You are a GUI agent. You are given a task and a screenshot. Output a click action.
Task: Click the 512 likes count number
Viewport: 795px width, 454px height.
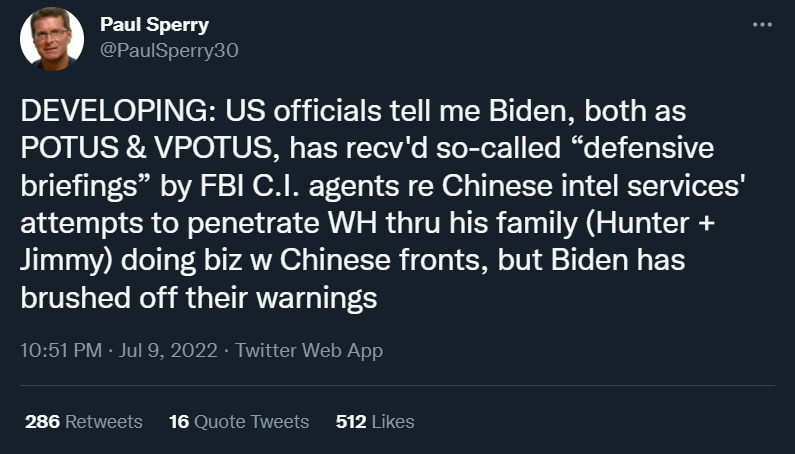coord(351,421)
